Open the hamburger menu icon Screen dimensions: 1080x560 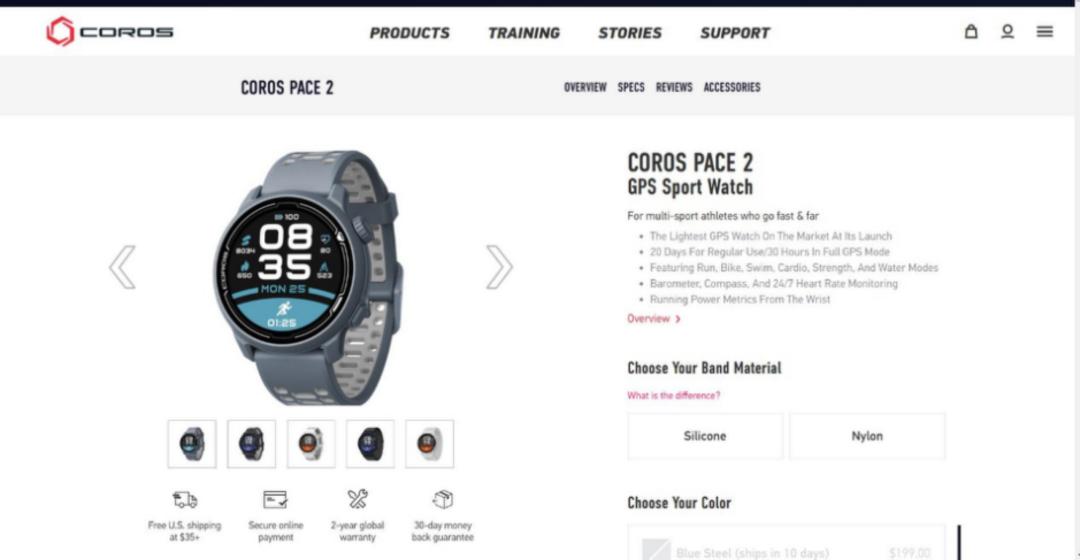point(1044,31)
